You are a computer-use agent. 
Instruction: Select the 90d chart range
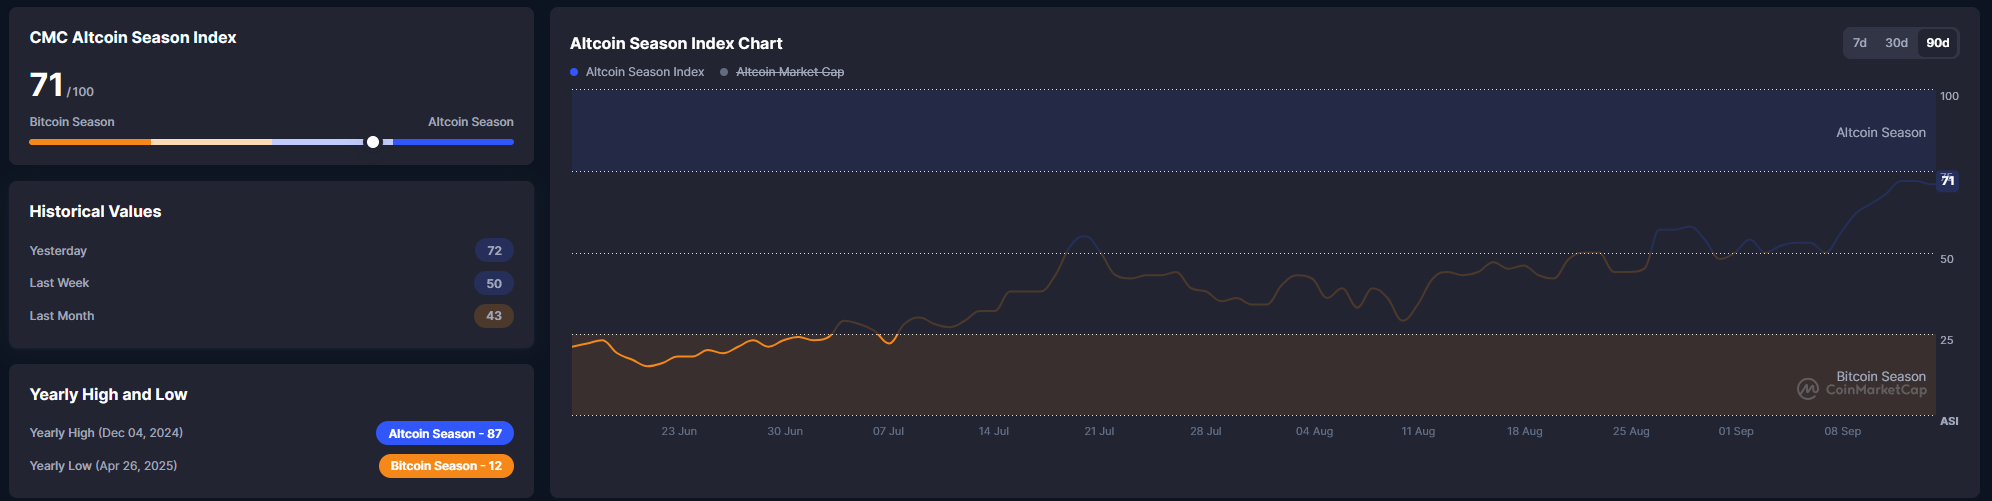point(1938,43)
